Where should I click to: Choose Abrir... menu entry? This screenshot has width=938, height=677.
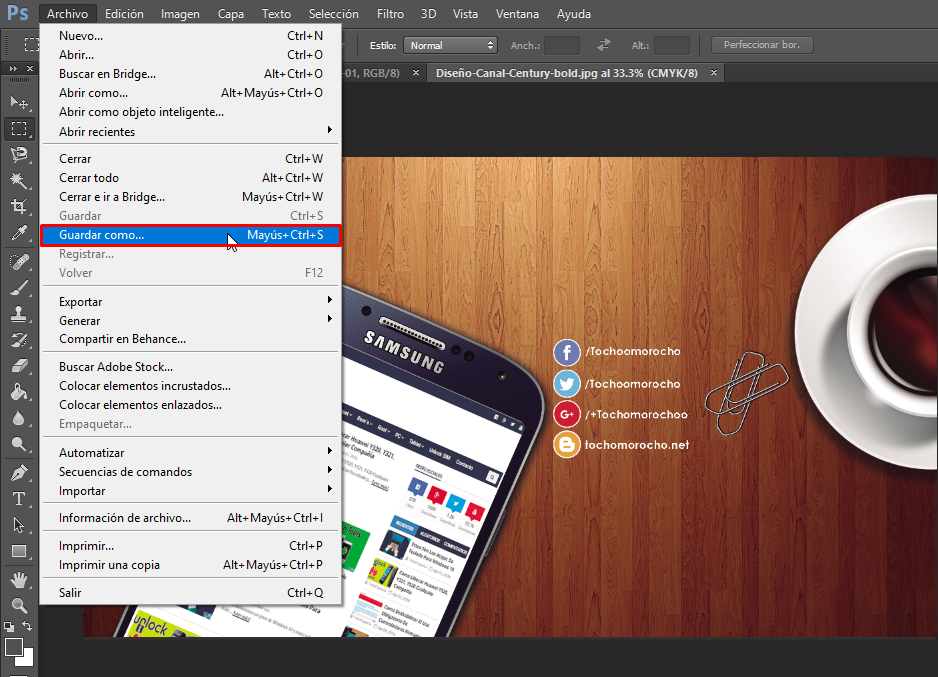pos(190,55)
